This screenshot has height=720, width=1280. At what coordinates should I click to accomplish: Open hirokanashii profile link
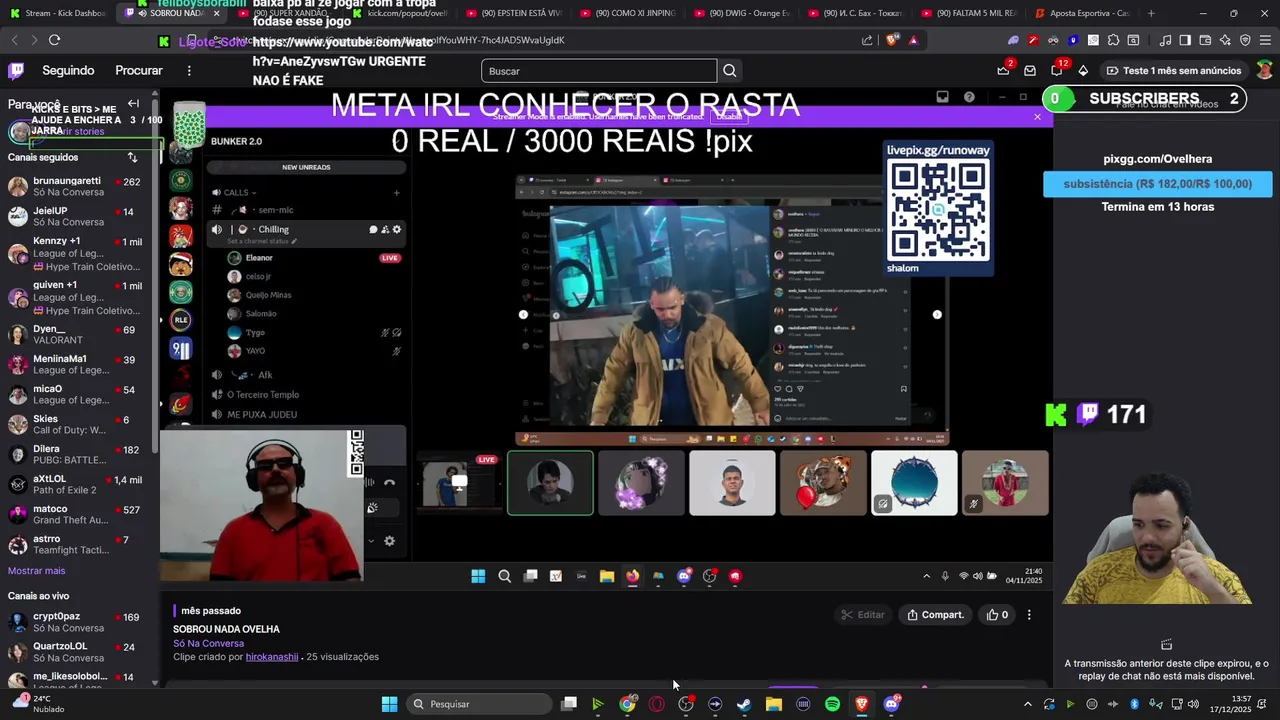point(272,657)
